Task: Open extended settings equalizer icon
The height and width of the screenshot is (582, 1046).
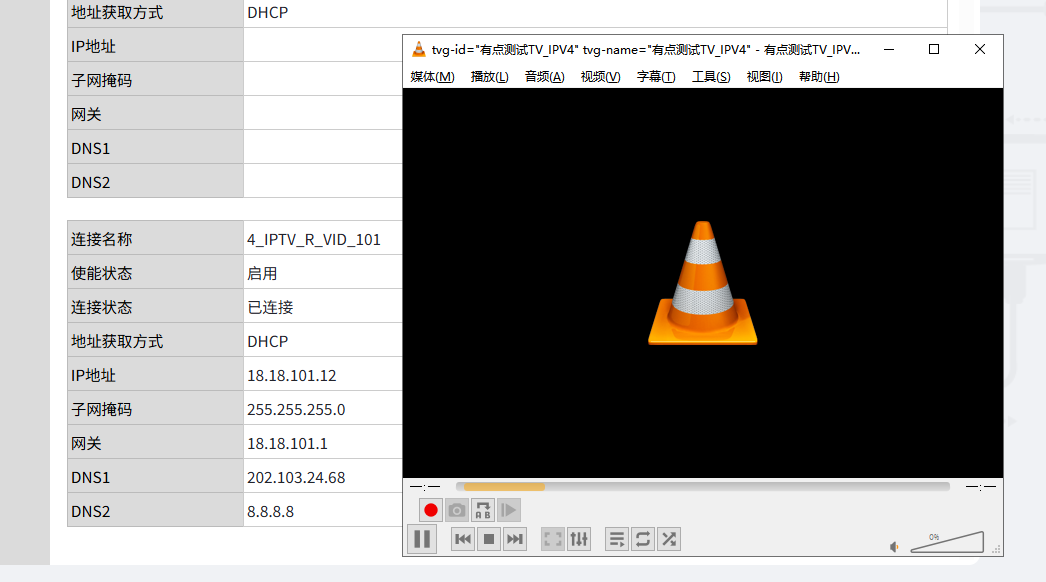Action: 579,539
